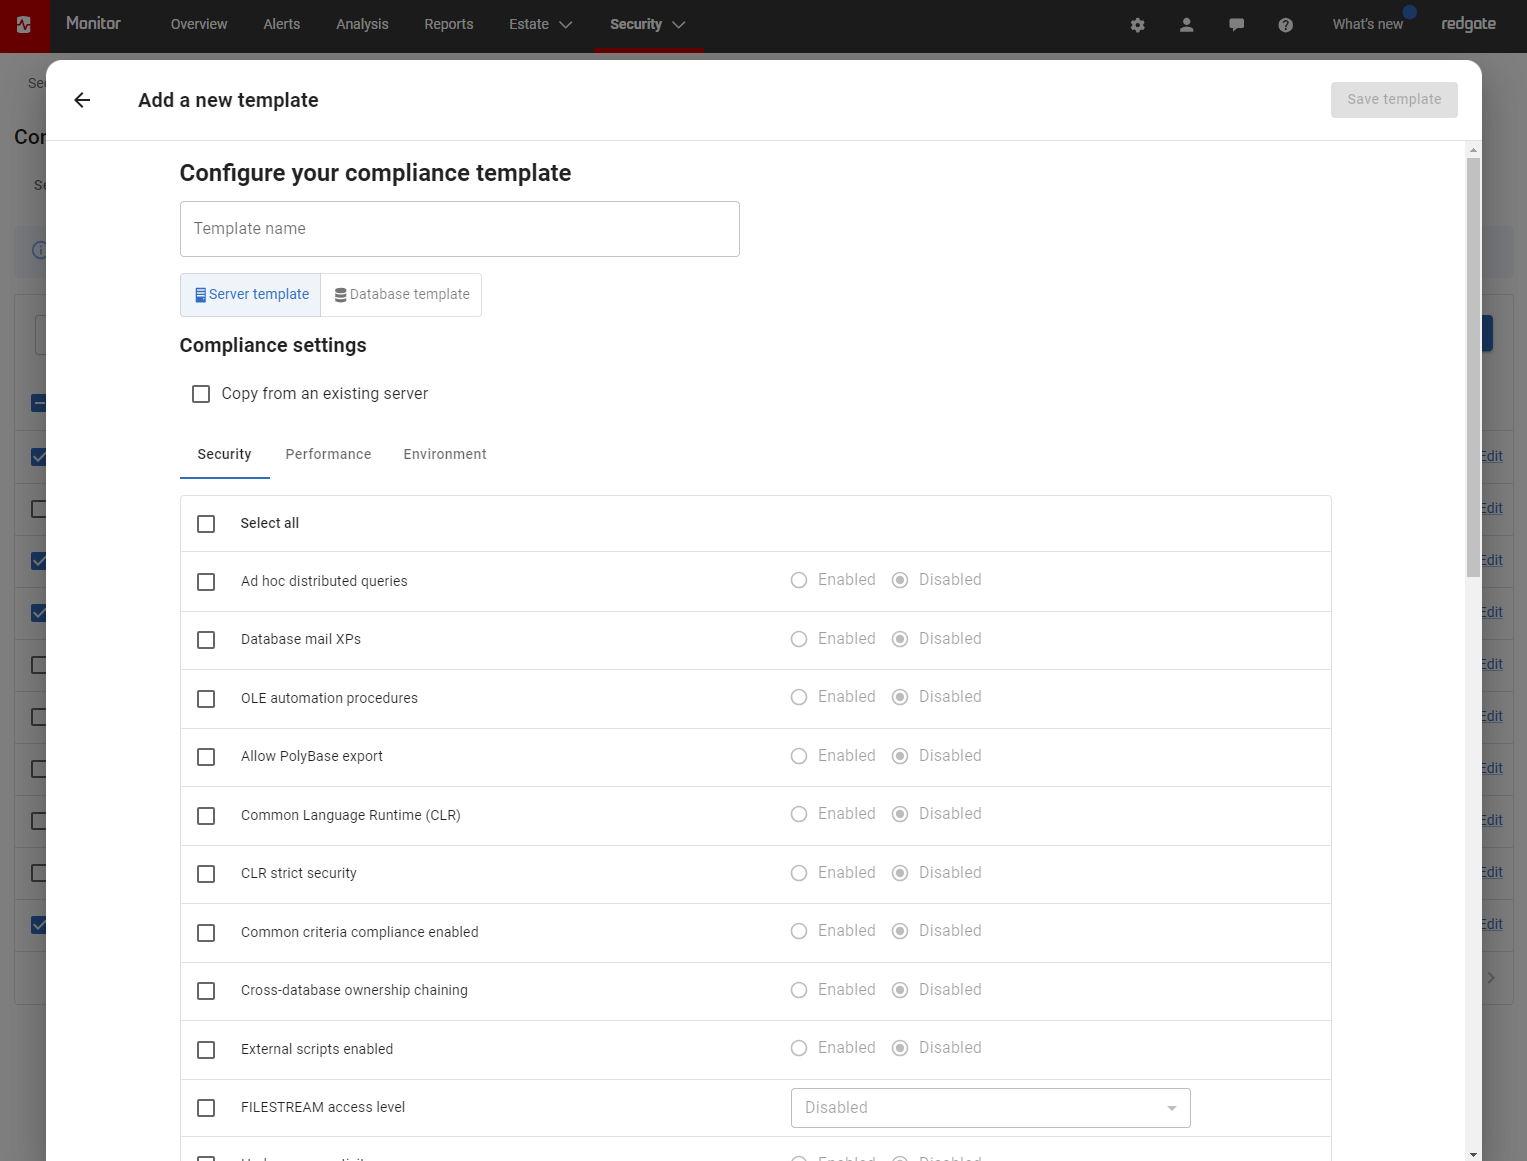The image size is (1527, 1161).
Task: Open What's new link
Action: click(1367, 25)
